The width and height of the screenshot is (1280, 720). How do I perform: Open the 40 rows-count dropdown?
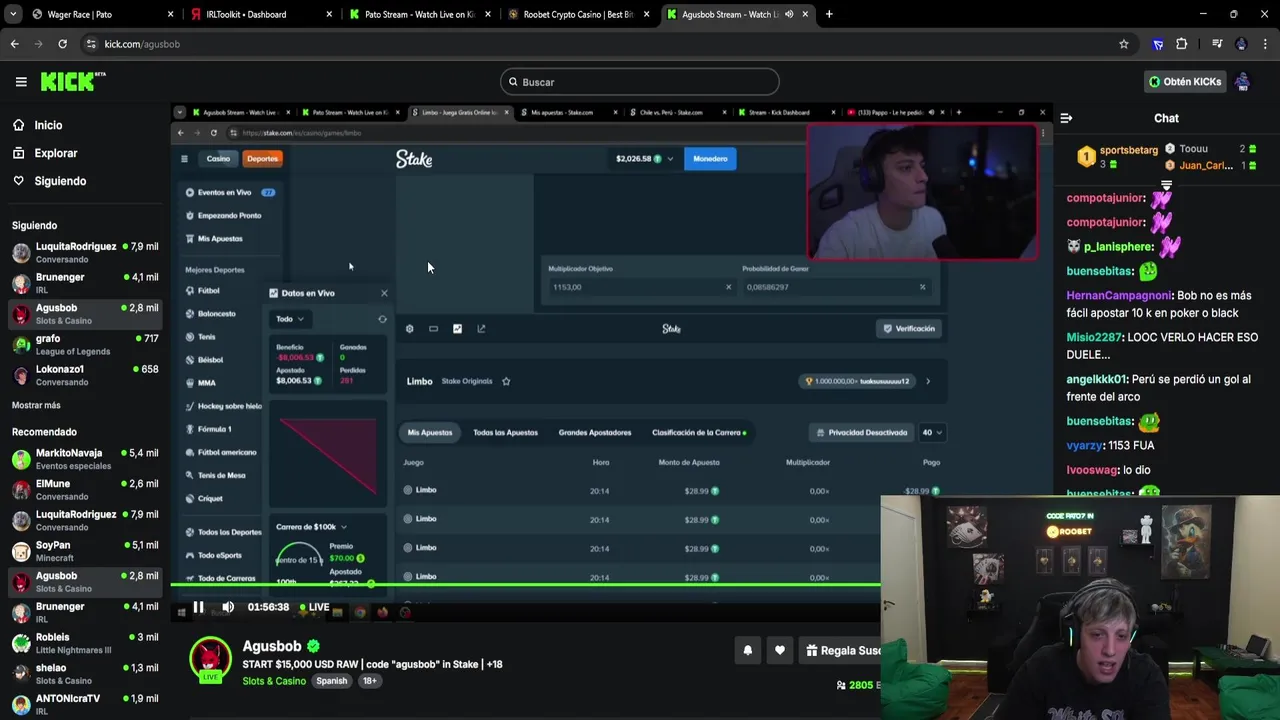pos(931,433)
